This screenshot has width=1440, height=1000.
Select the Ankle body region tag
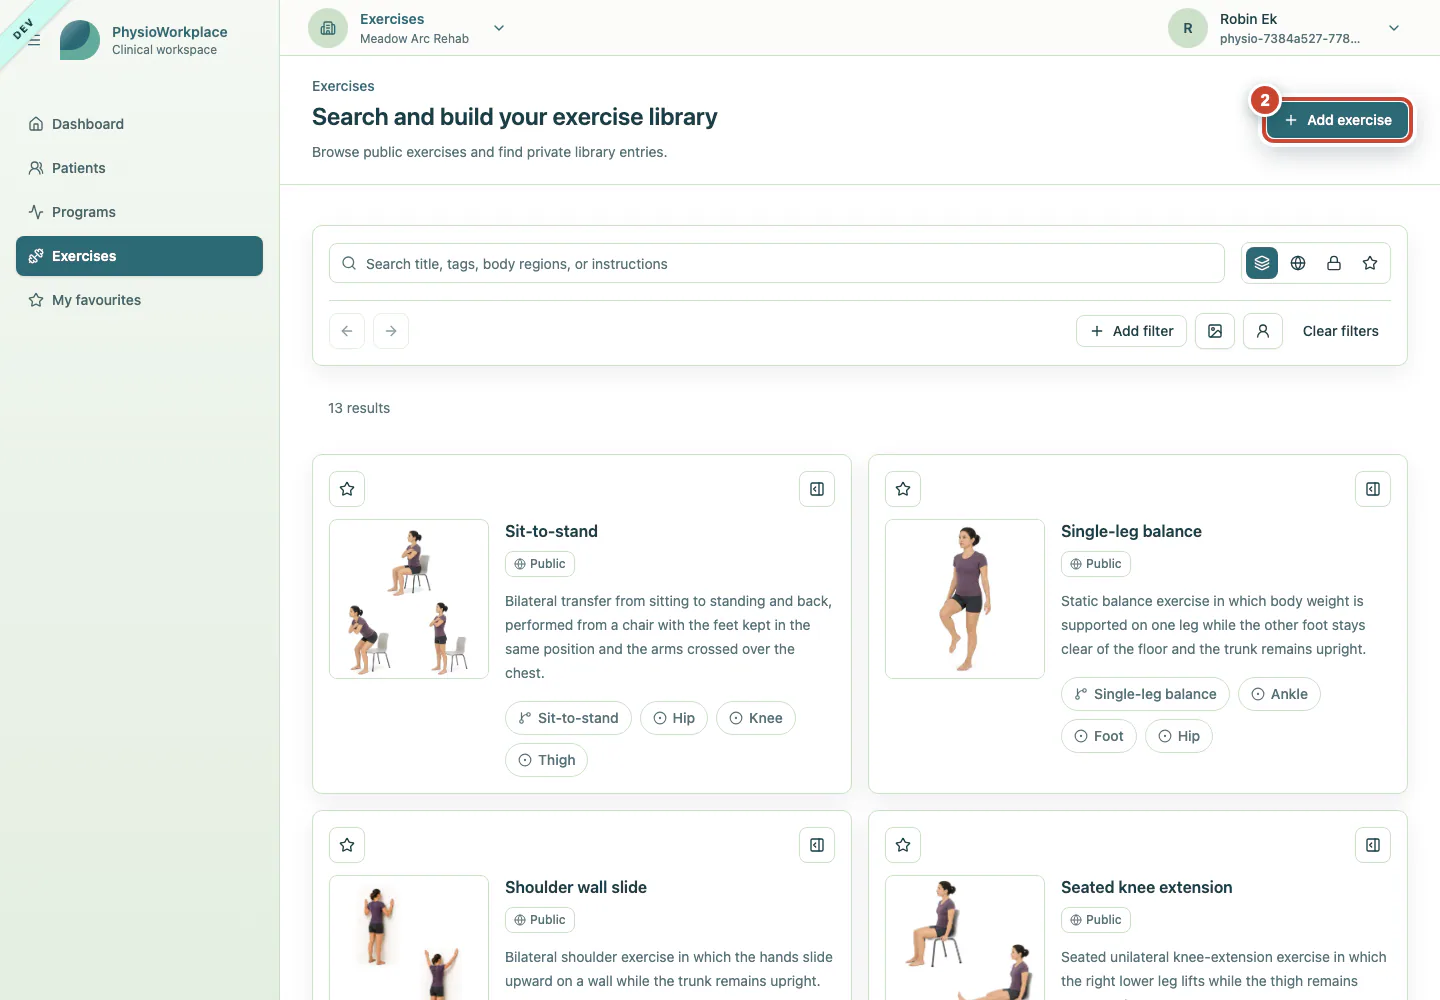click(x=1279, y=694)
